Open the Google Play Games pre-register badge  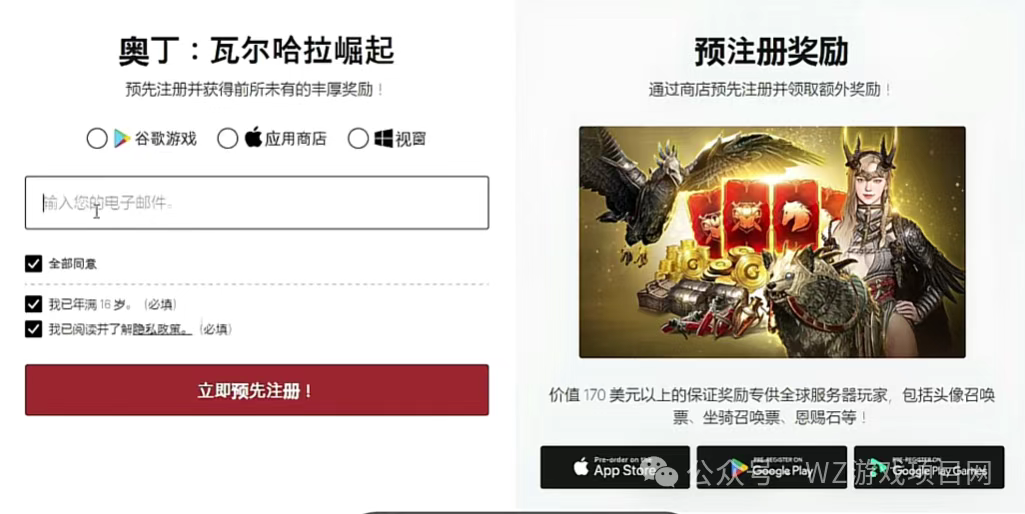[929, 467]
